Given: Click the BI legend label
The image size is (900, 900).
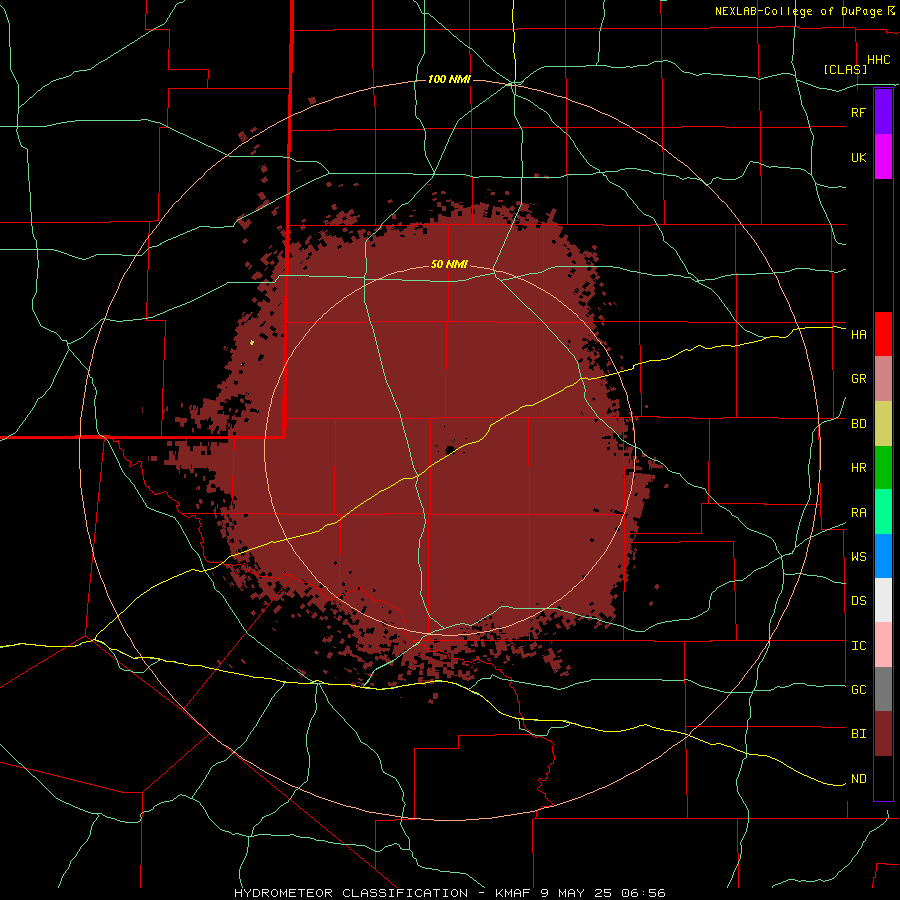Looking at the screenshot, I should [859, 734].
